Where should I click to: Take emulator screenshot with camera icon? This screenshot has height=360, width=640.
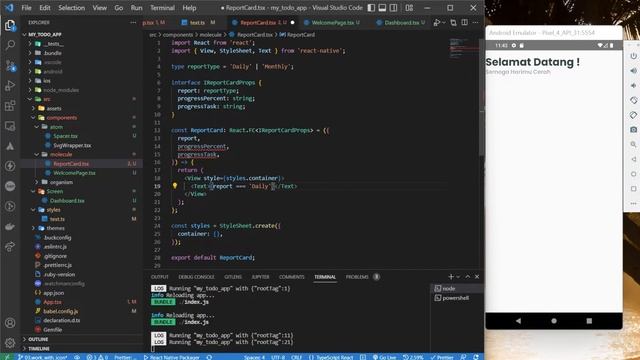[633, 129]
